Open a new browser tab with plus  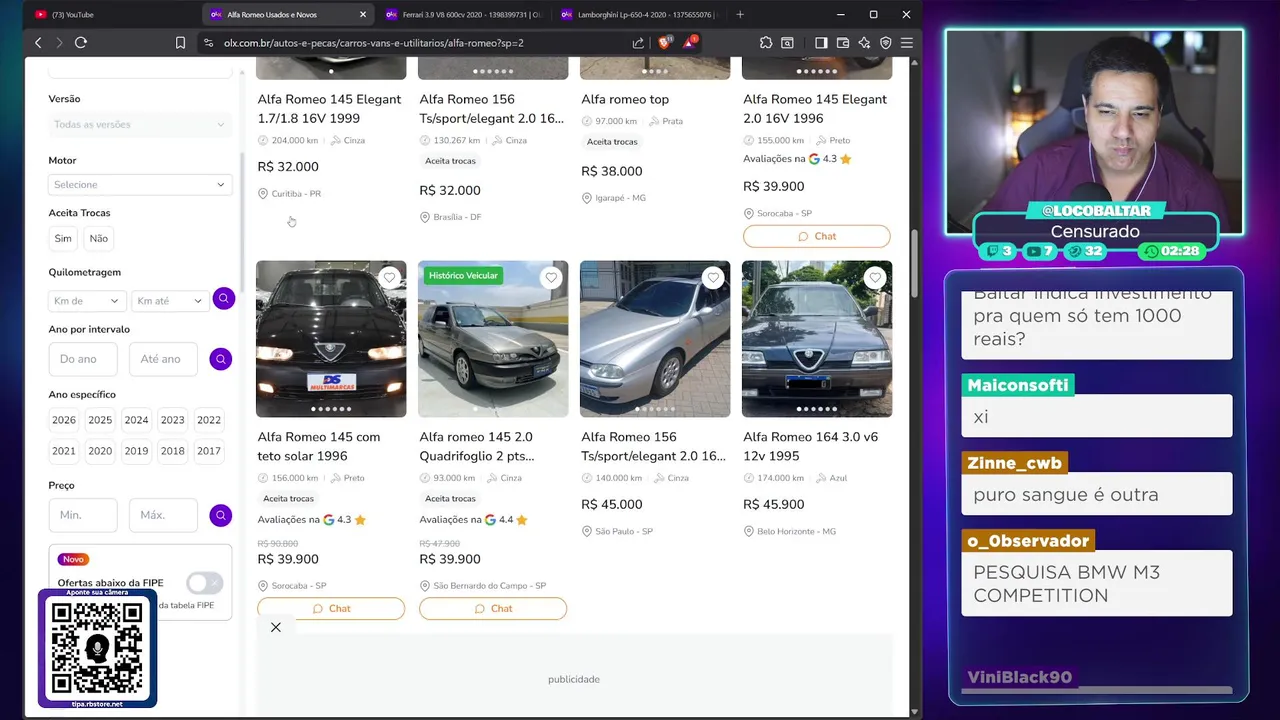740,14
